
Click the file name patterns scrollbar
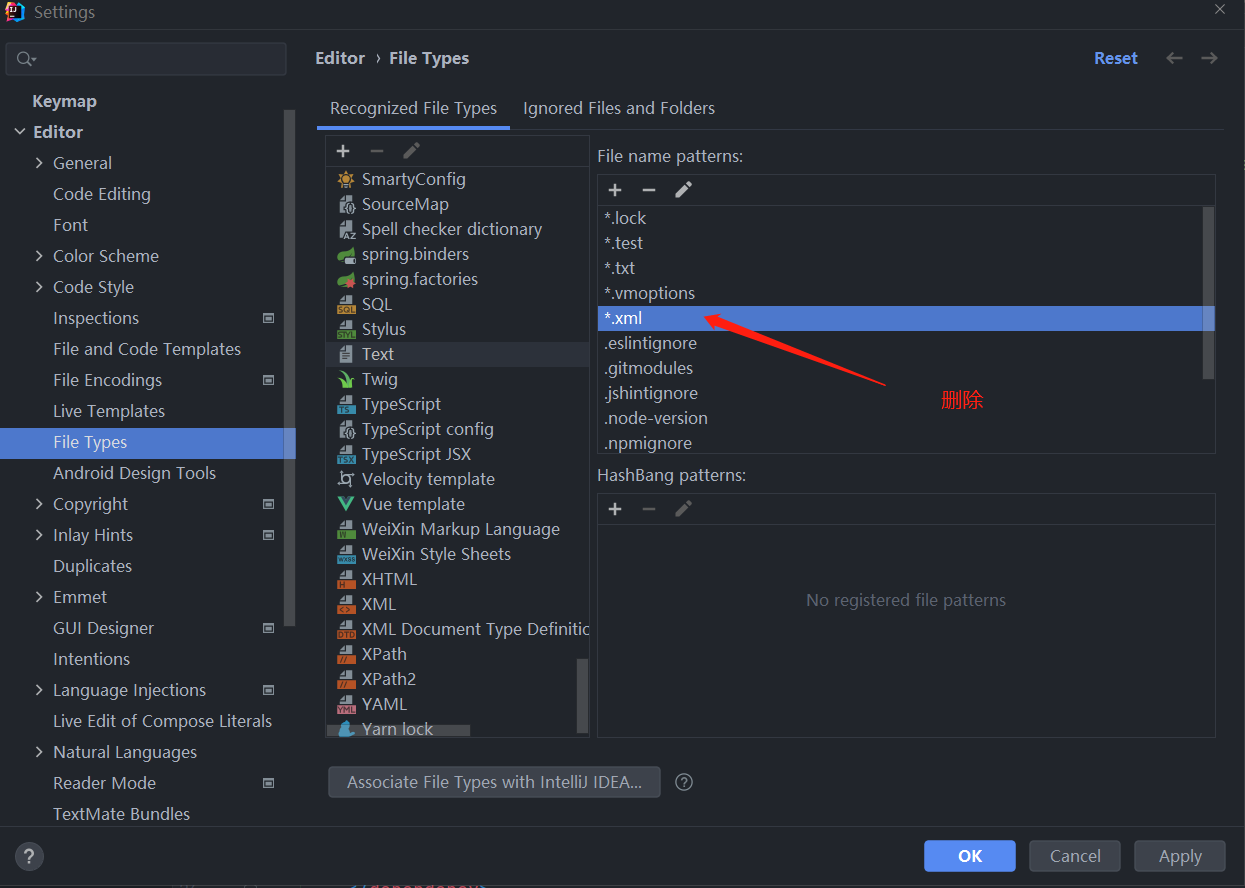[x=1208, y=292]
